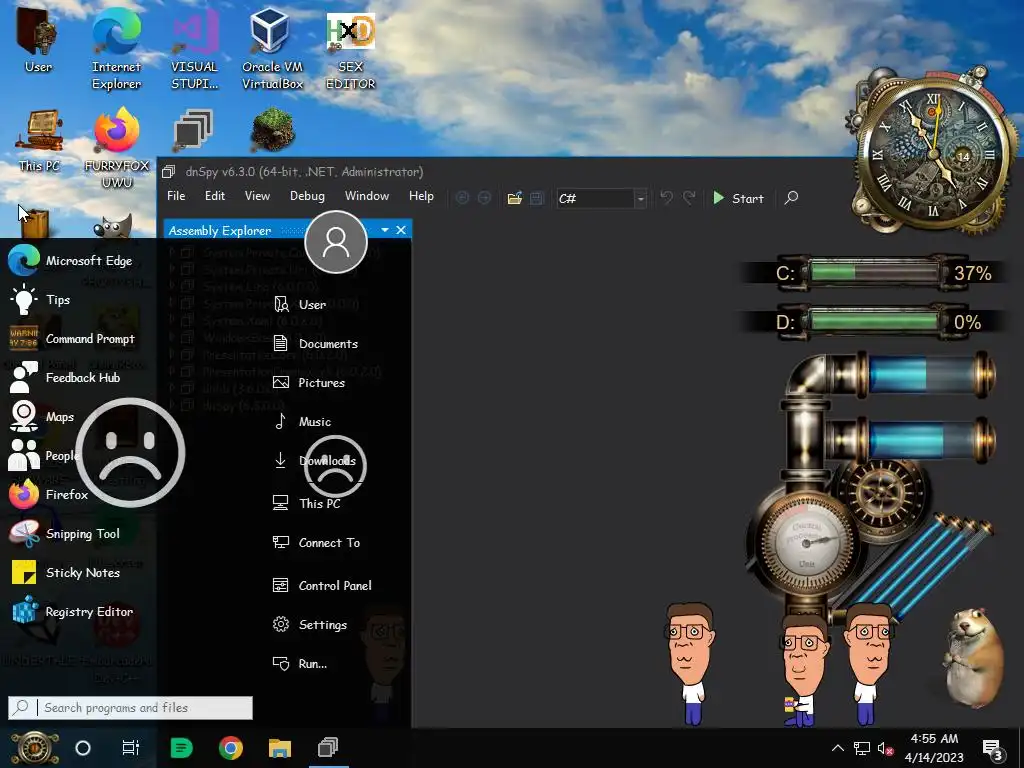Open the Help menu in dnSpy
1024x768 pixels.
(x=421, y=196)
